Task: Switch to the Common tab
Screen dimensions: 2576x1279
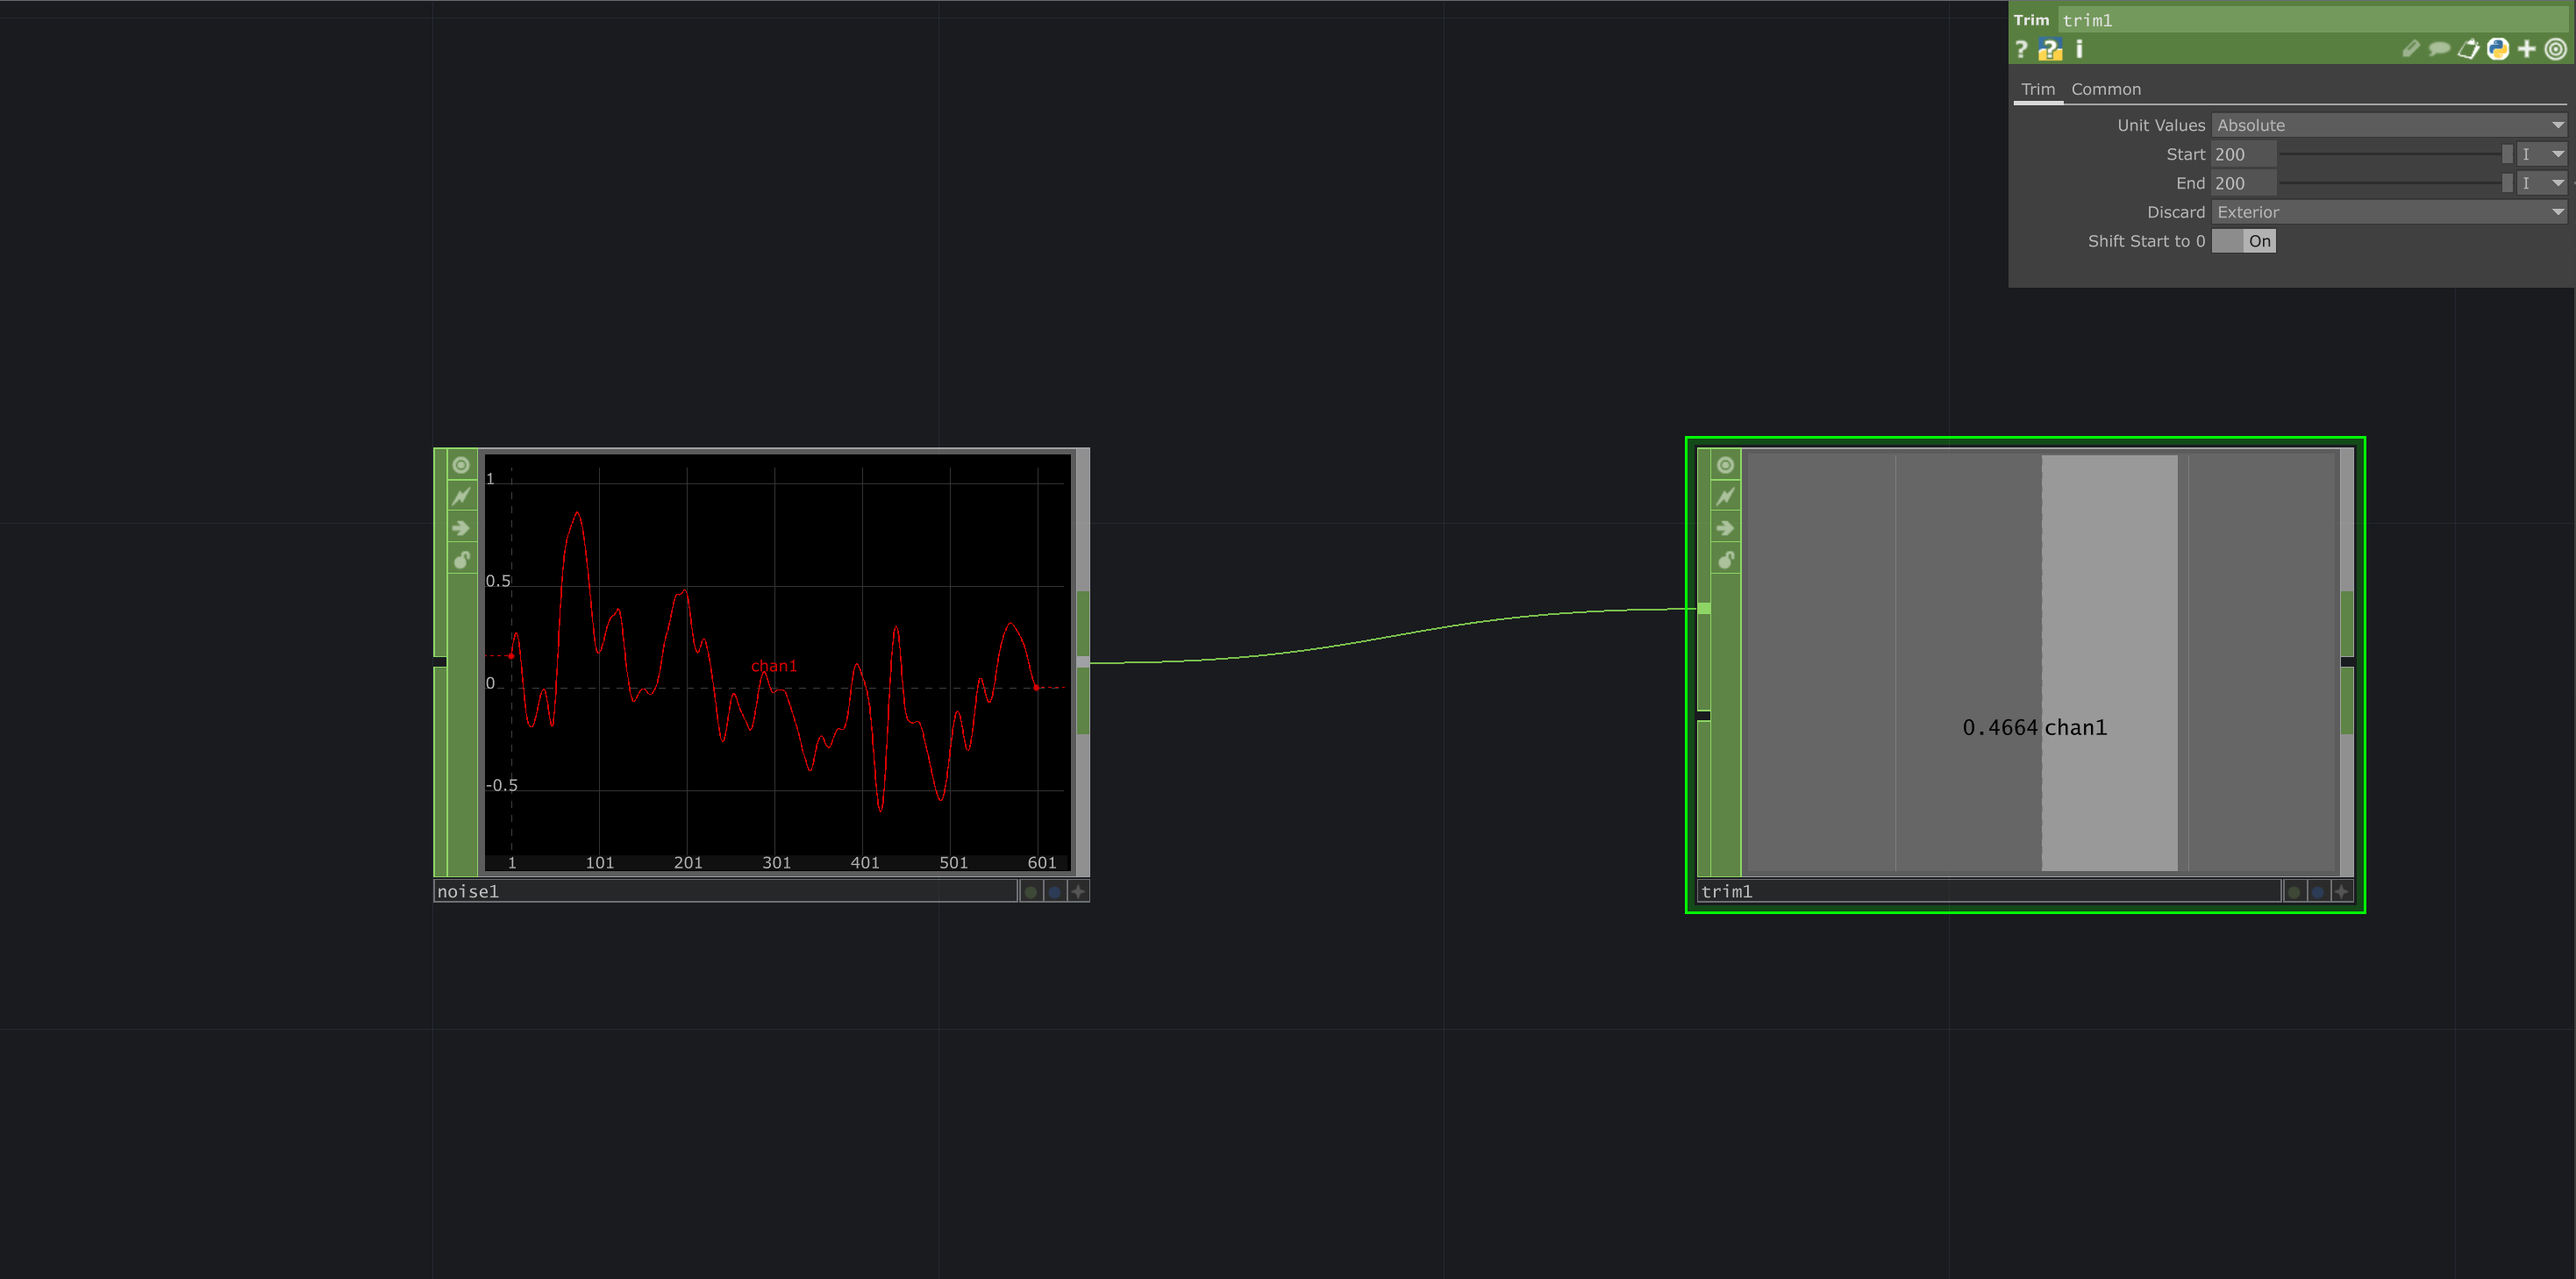Action: coord(2105,89)
